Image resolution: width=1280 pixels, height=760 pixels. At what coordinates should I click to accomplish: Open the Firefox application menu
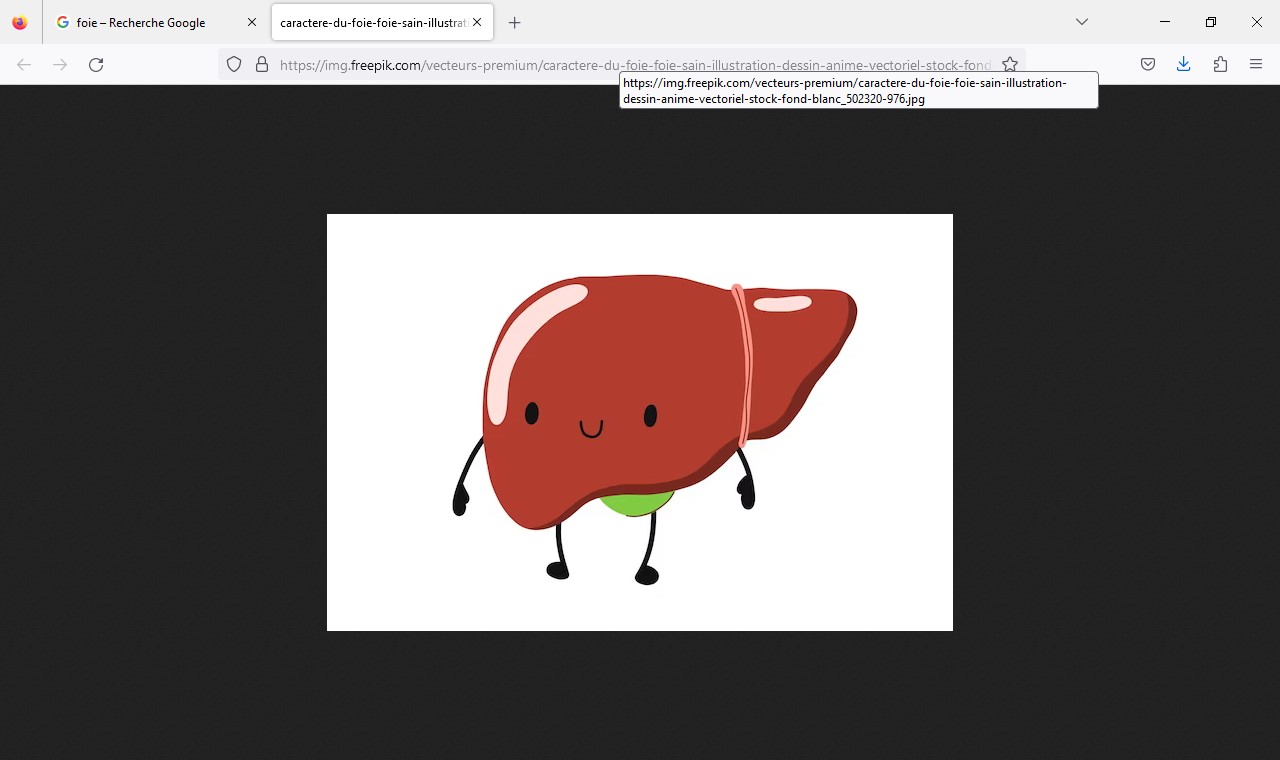pos(1256,65)
